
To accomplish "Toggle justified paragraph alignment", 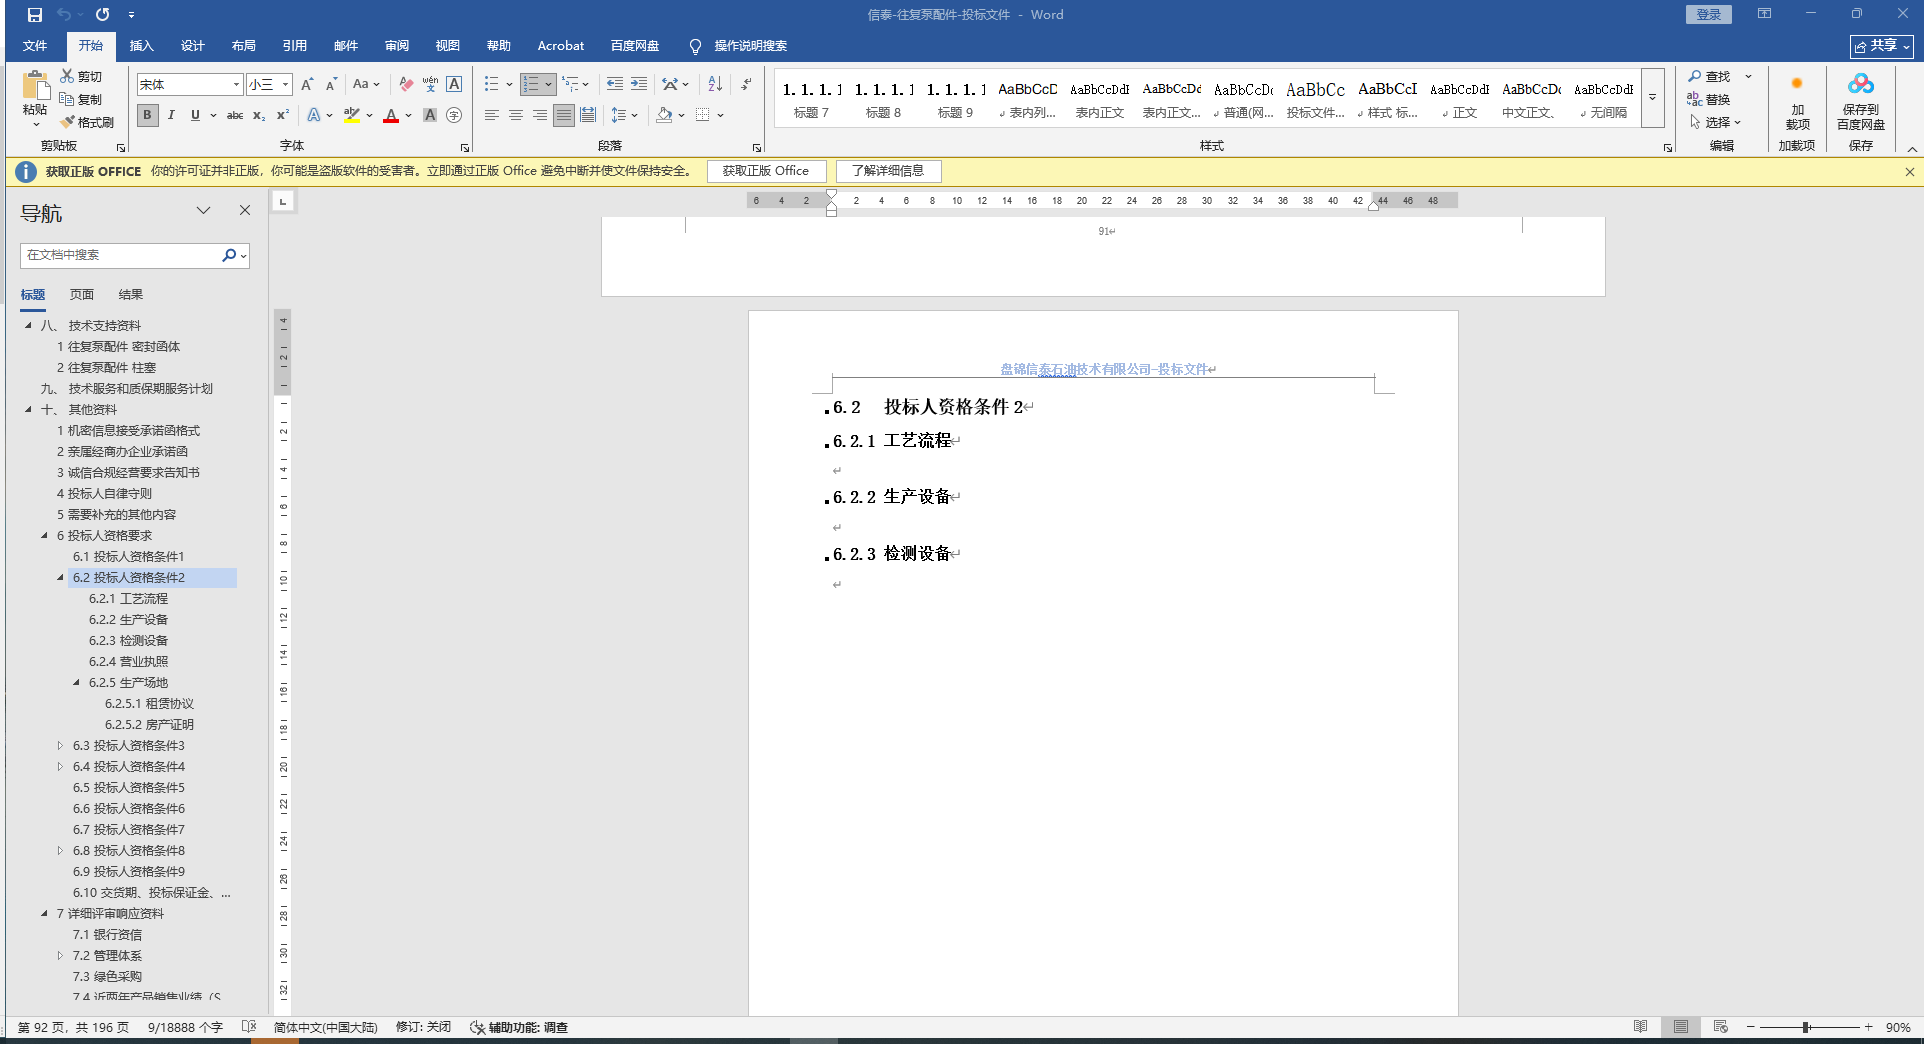I will 564,116.
